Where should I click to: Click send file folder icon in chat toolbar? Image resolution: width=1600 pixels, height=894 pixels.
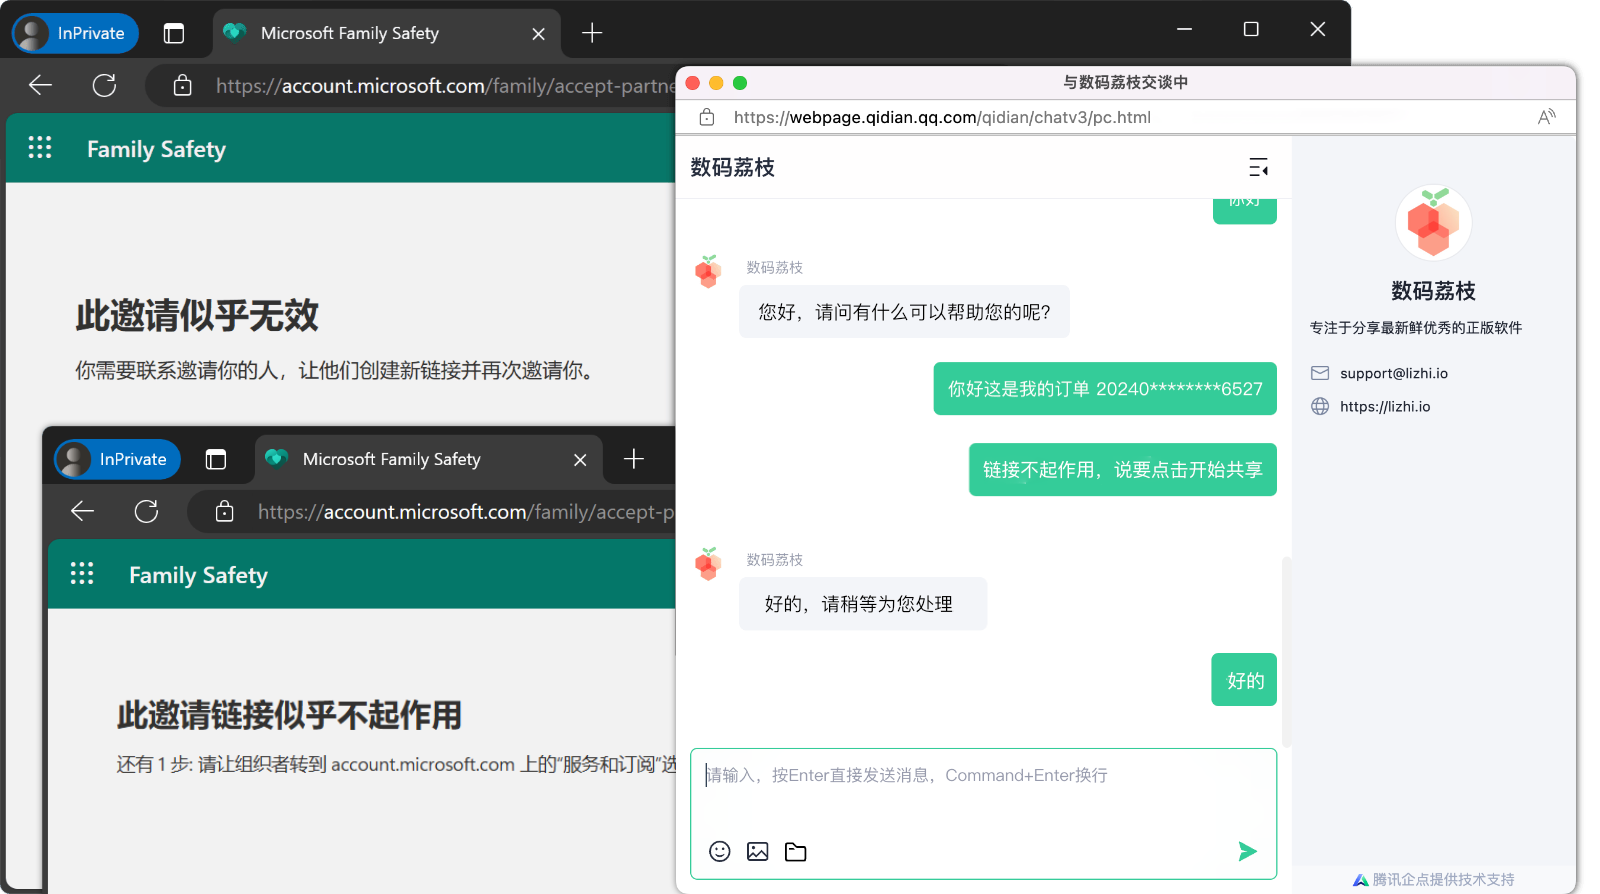[x=796, y=851]
